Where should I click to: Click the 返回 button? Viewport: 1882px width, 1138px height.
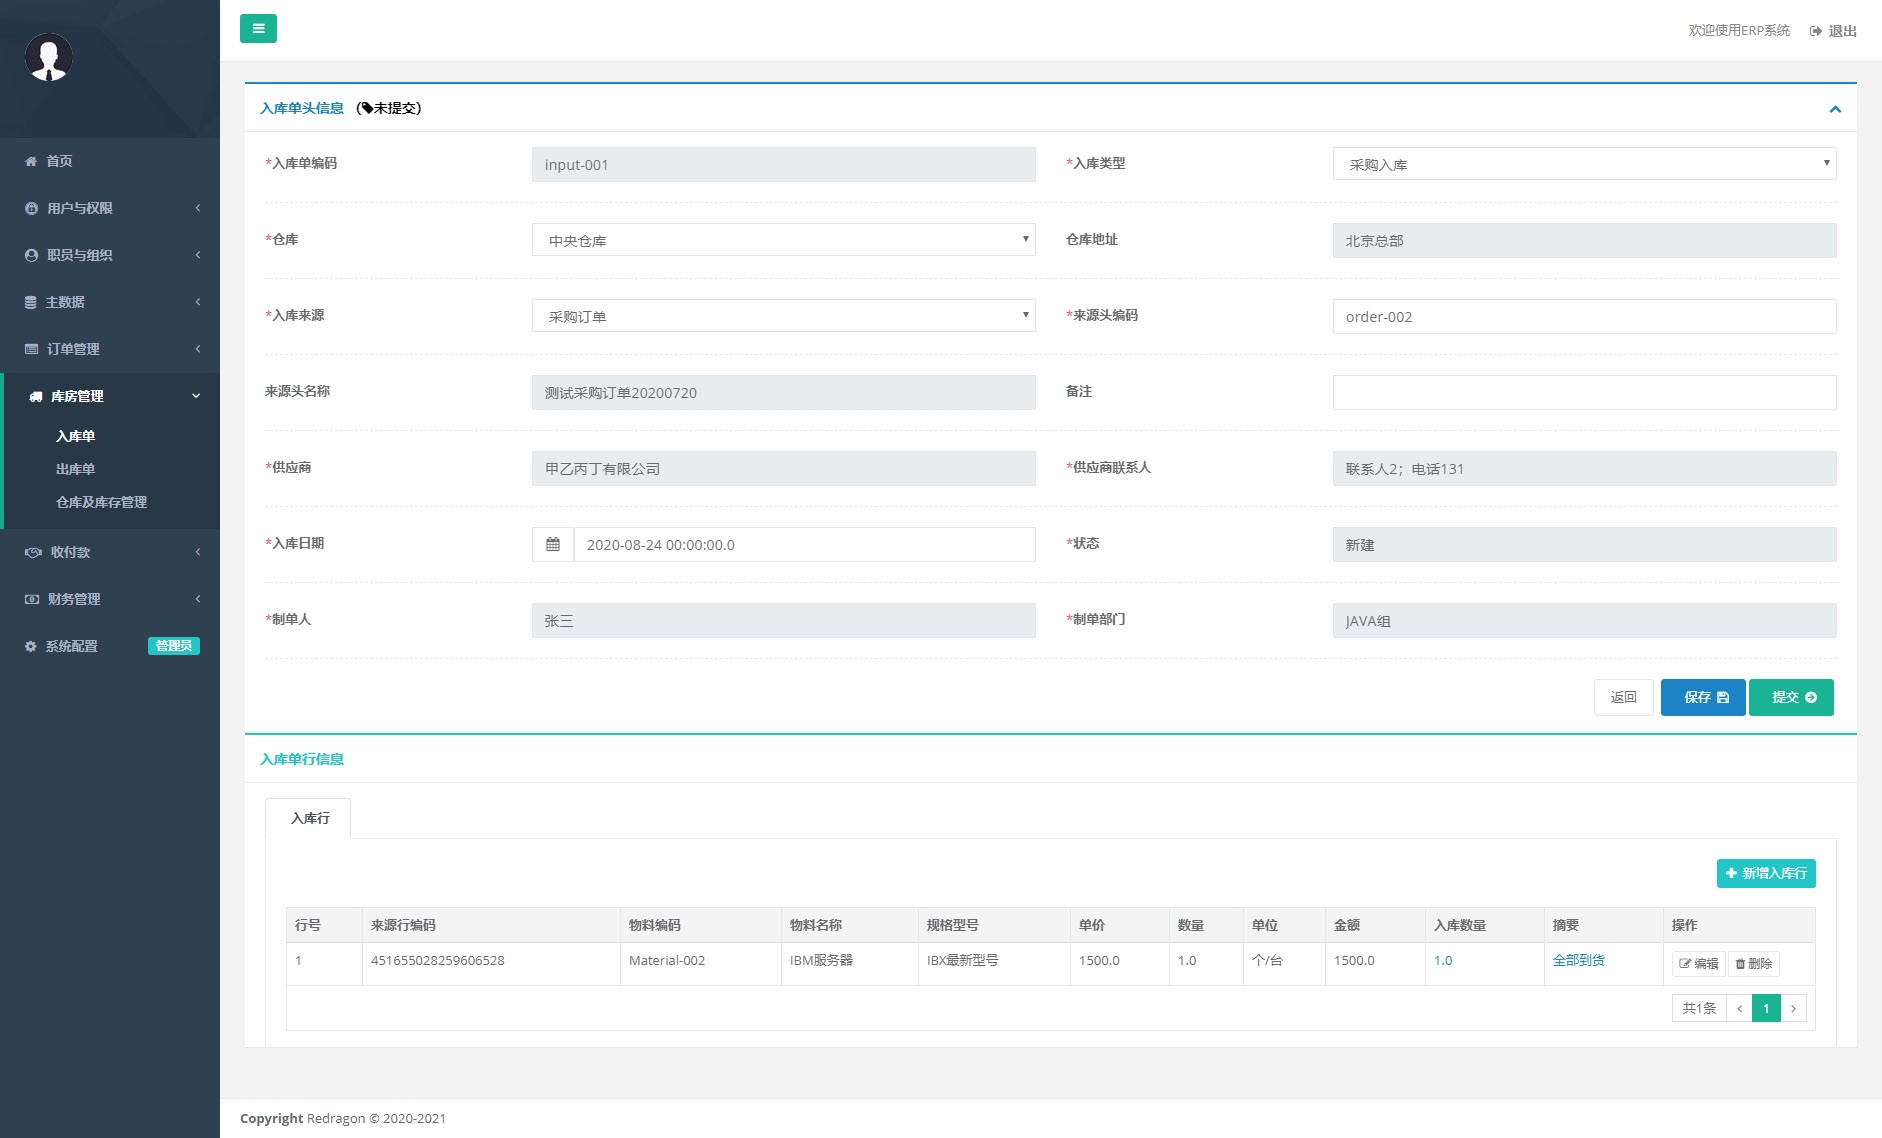[x=1623, y=697]
